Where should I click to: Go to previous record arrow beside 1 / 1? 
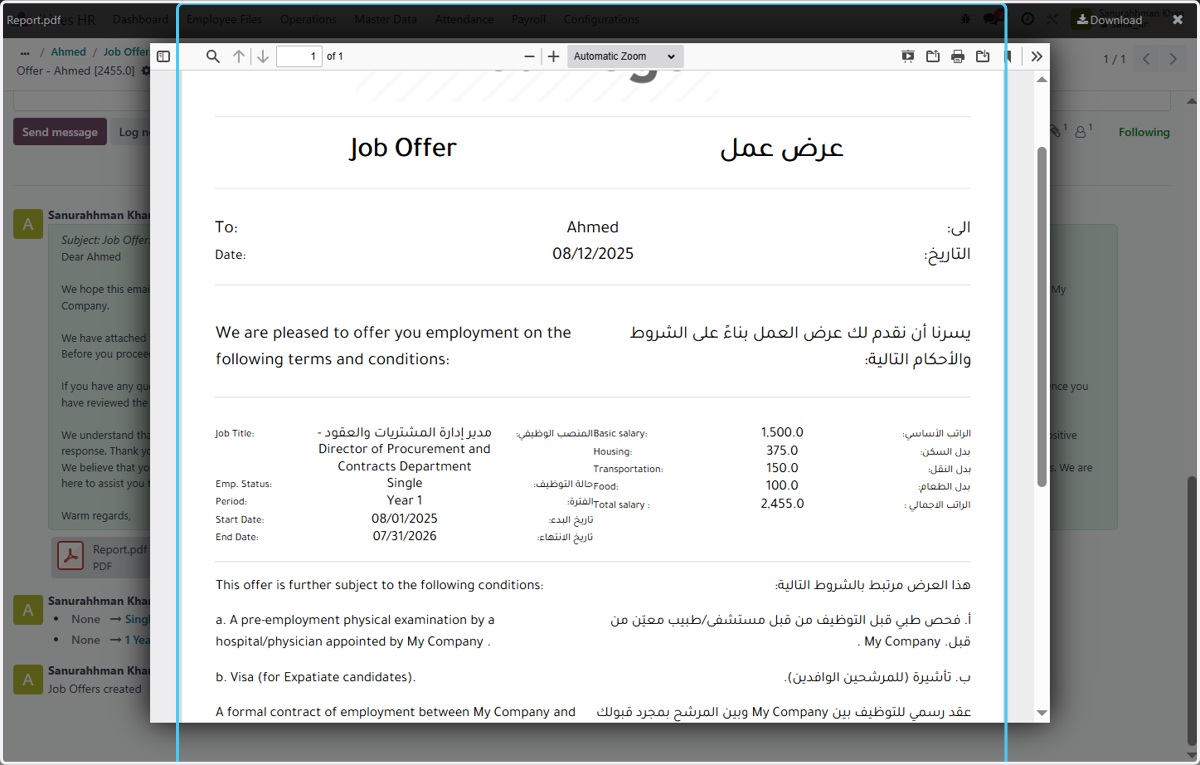1147,59
